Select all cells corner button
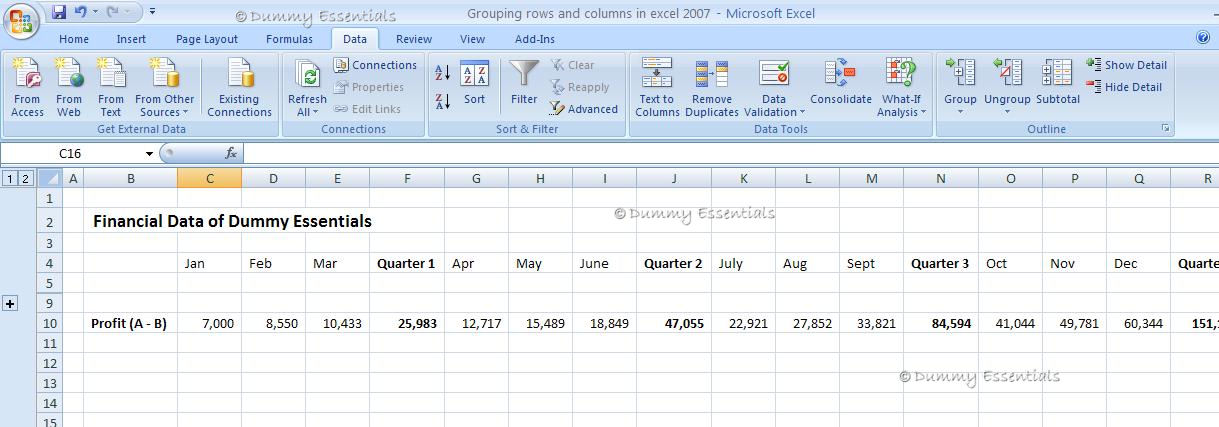Viewport: 1219px width, 427px height. [x=50, y=178]
